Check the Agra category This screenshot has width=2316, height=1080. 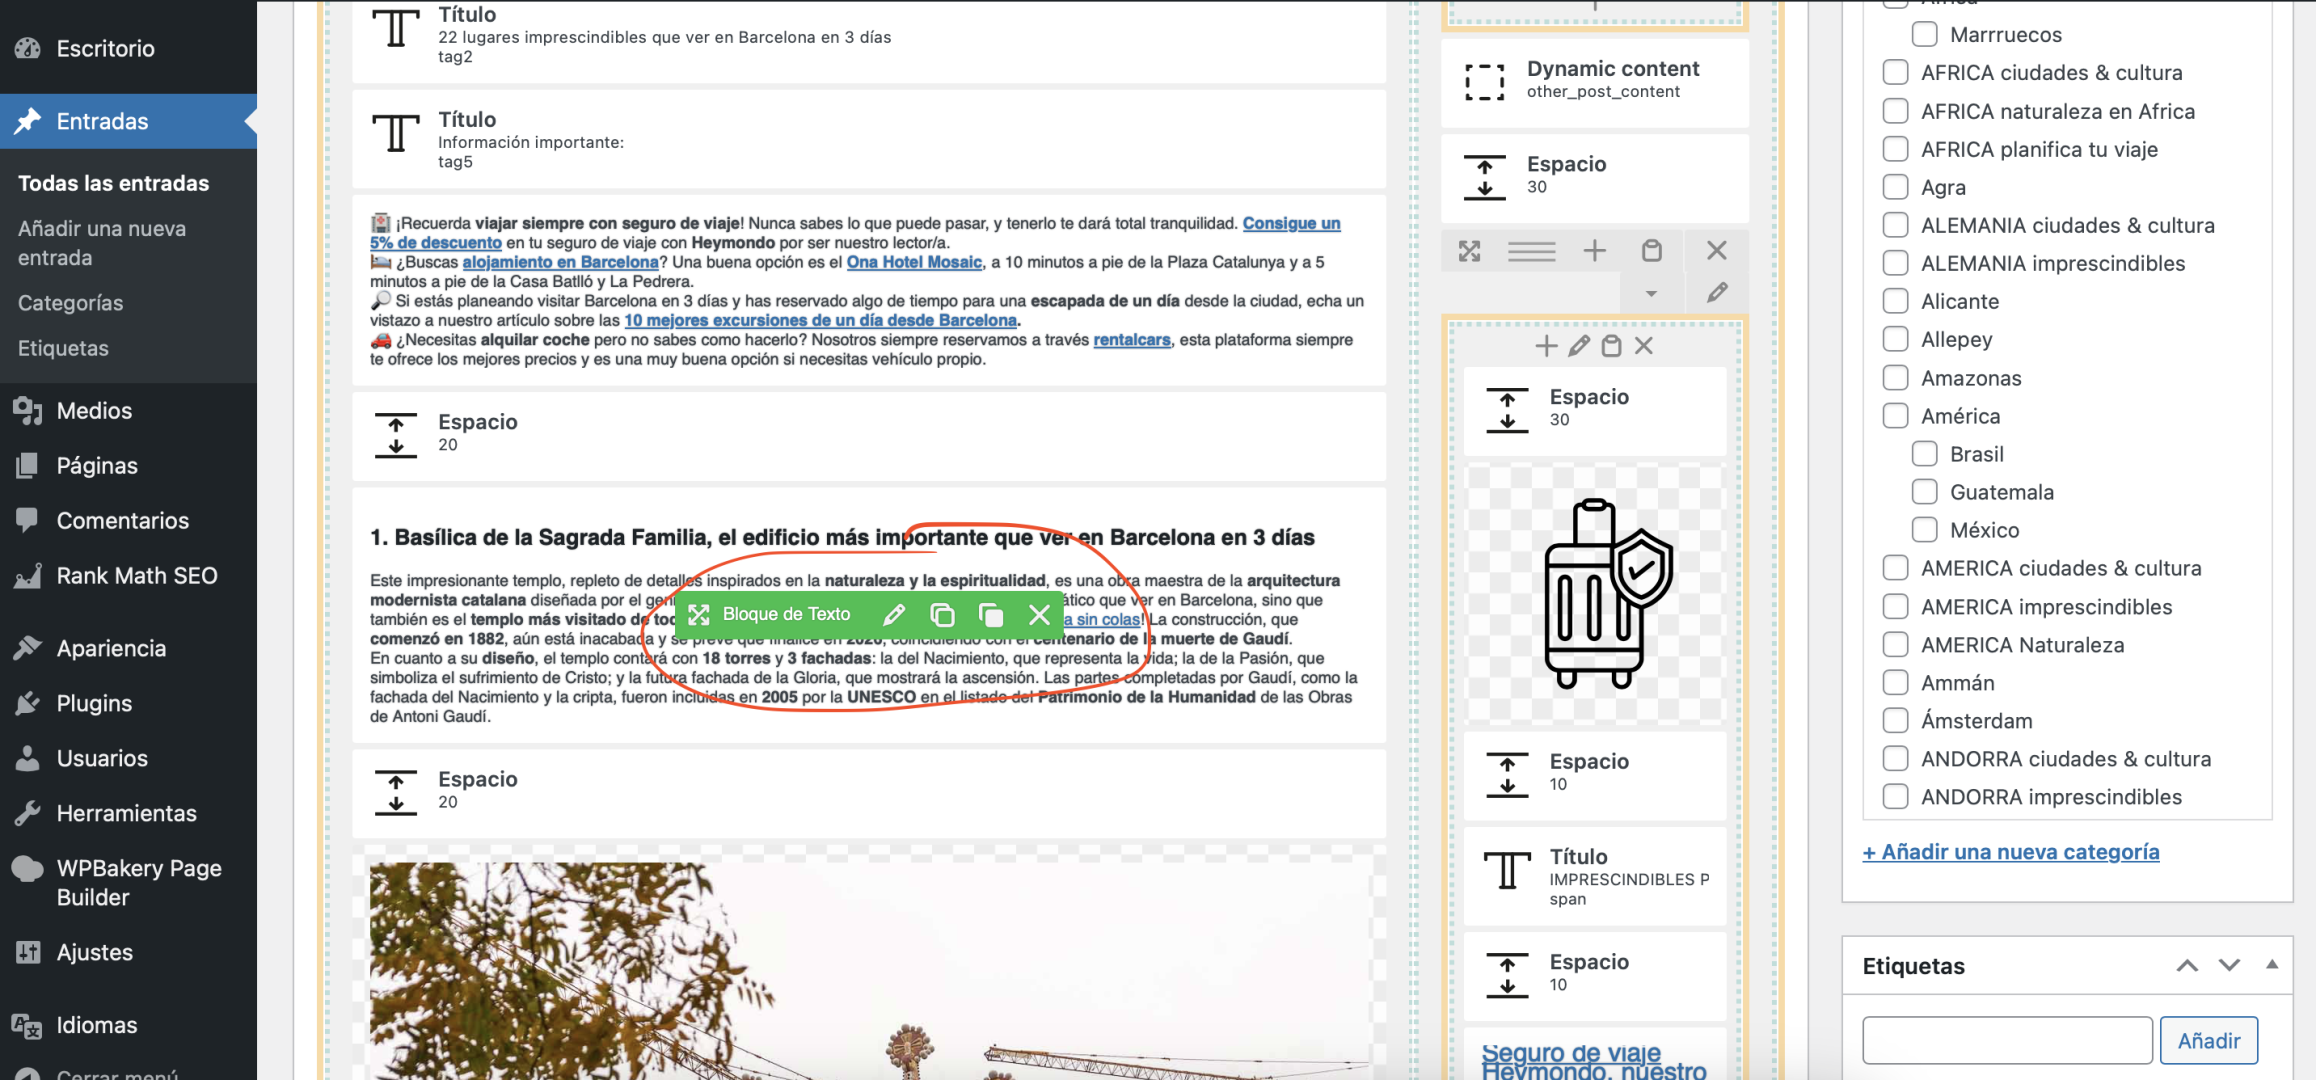[x=1895, y=187]
